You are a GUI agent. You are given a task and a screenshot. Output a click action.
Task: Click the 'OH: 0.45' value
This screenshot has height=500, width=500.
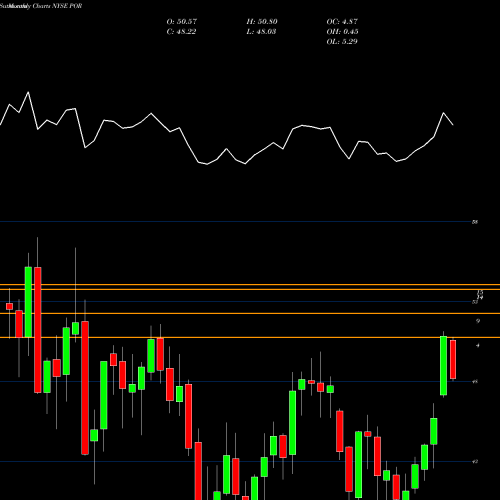[x=342, y=32]
